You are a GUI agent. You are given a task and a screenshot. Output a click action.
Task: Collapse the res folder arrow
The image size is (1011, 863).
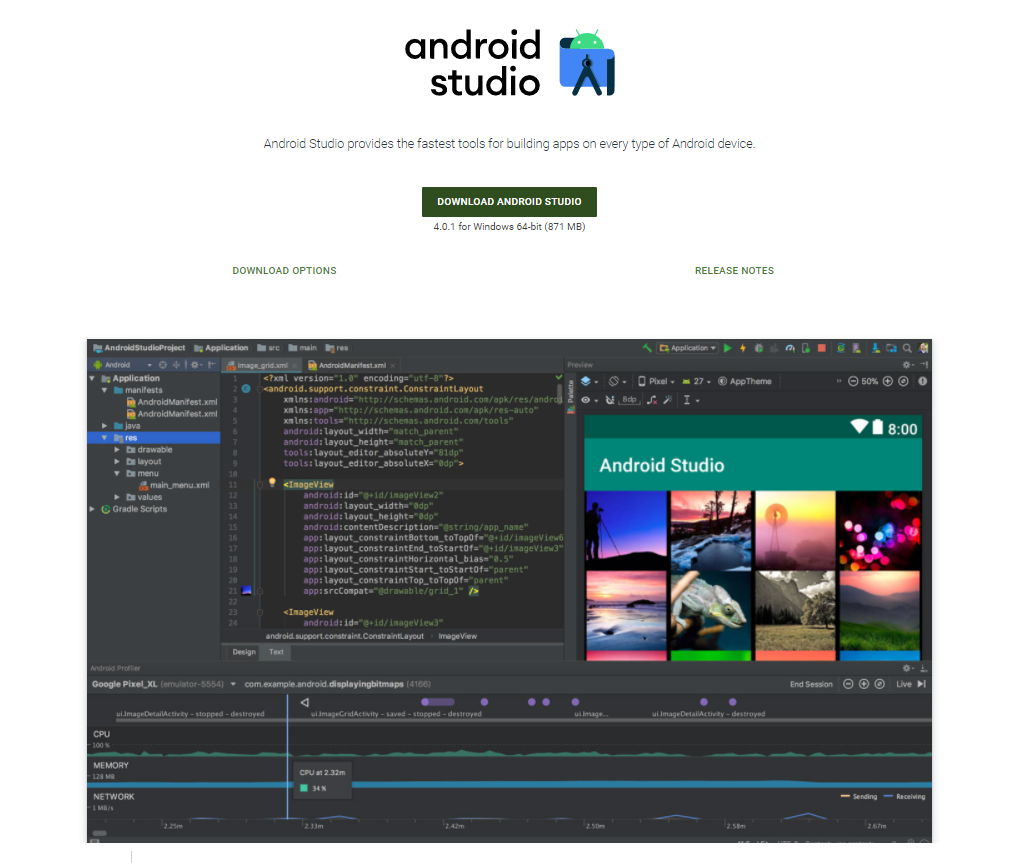(104, 438)
